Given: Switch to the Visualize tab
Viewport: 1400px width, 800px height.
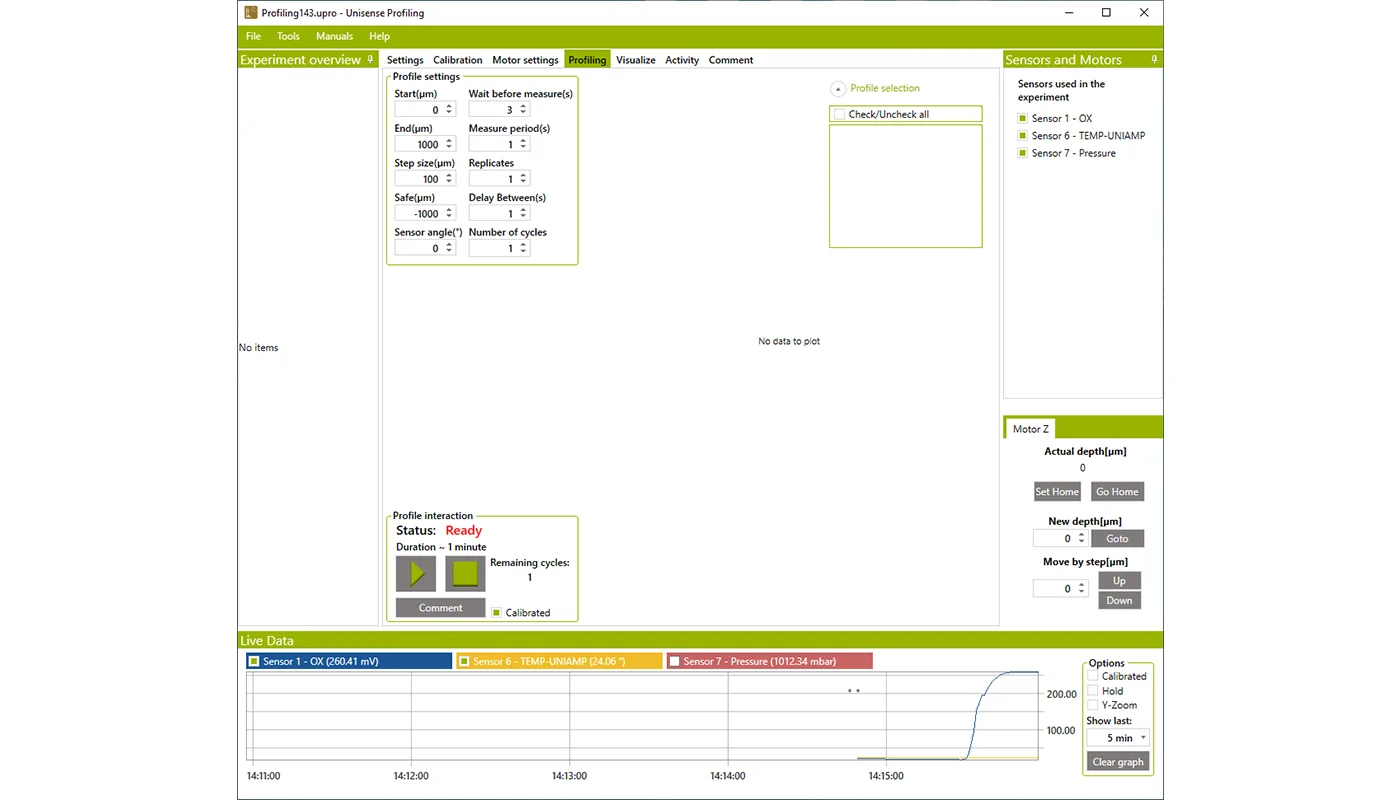Looking at the screenshot, I should [636, 60].
